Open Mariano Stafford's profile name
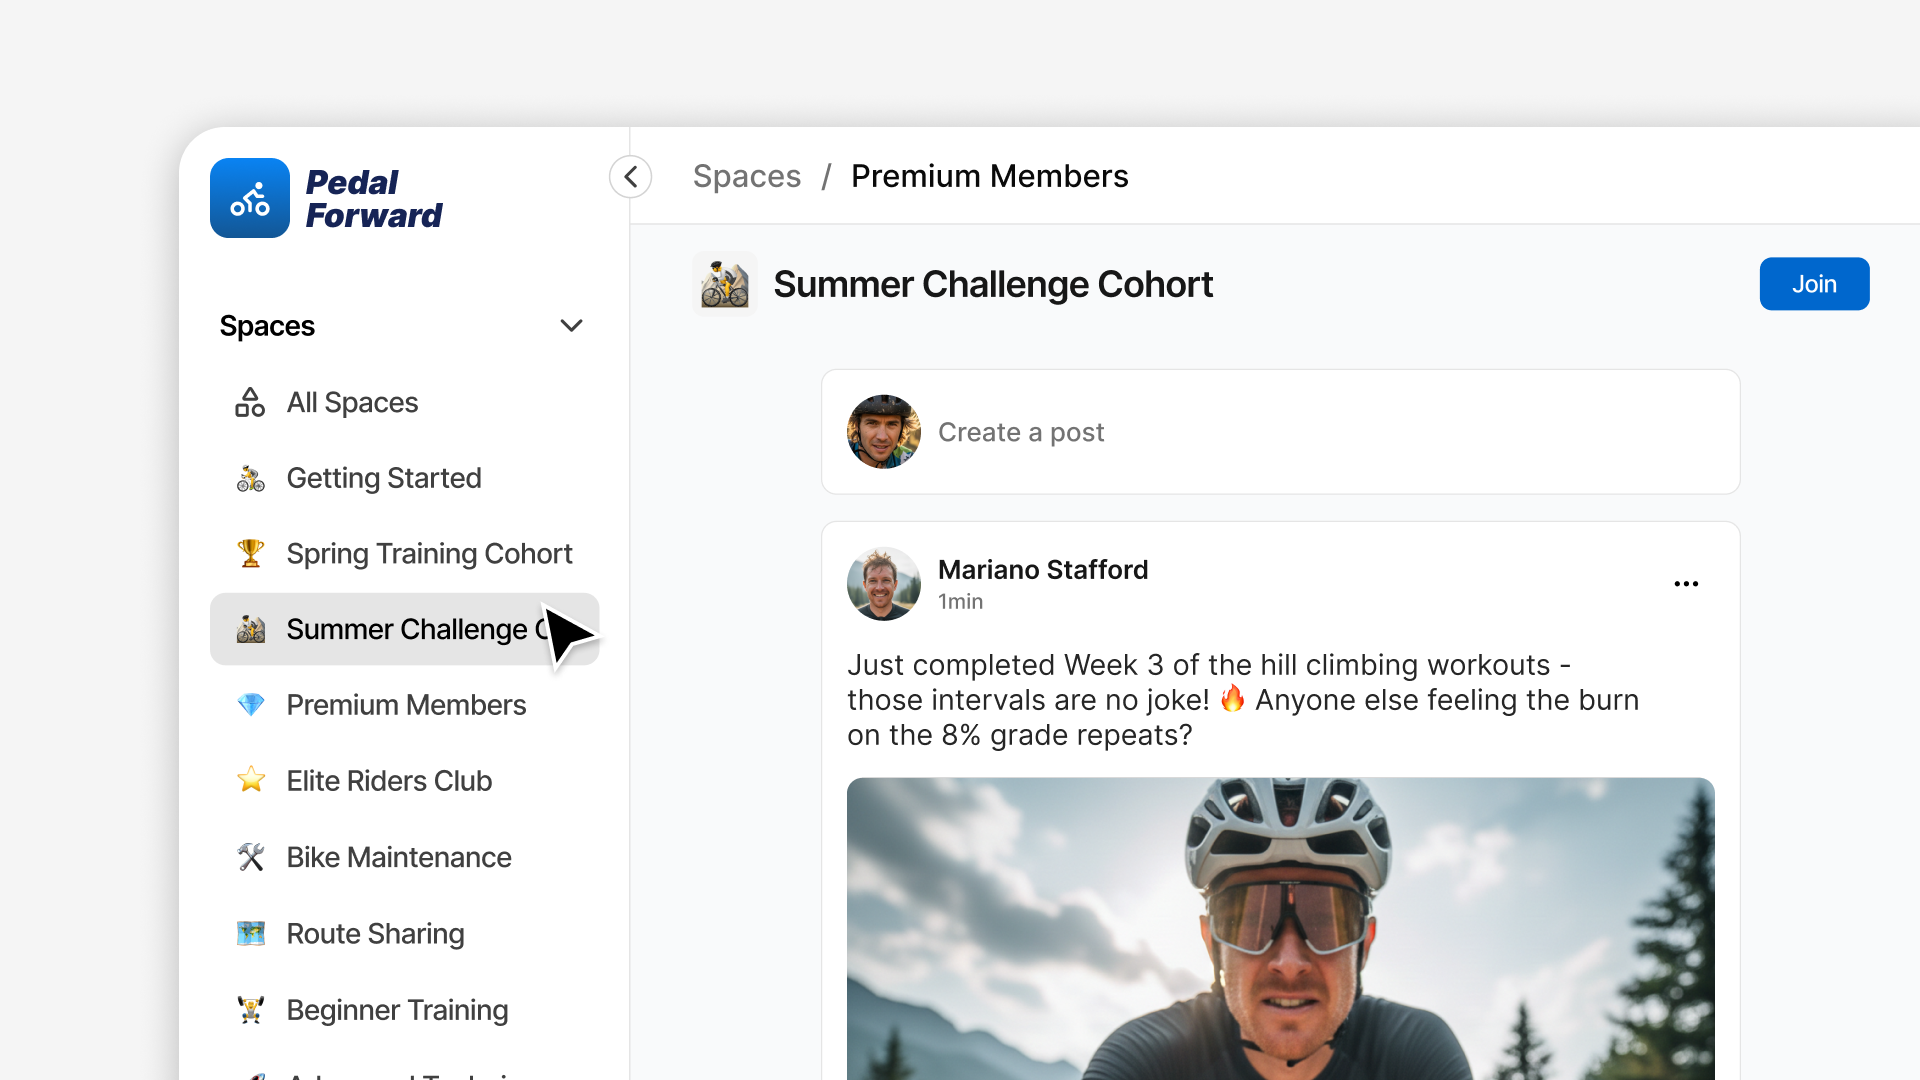Viewport: 1920px width, 1080px height. click(x=1042, y=569)
